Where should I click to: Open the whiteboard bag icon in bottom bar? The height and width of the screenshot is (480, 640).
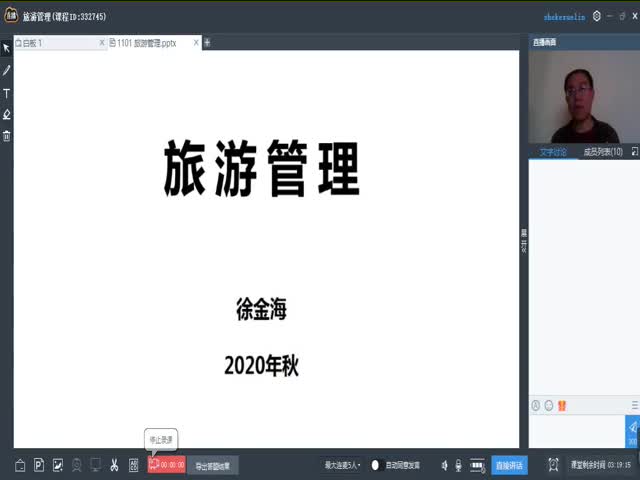pyautogui.click(x=20, y=465)
